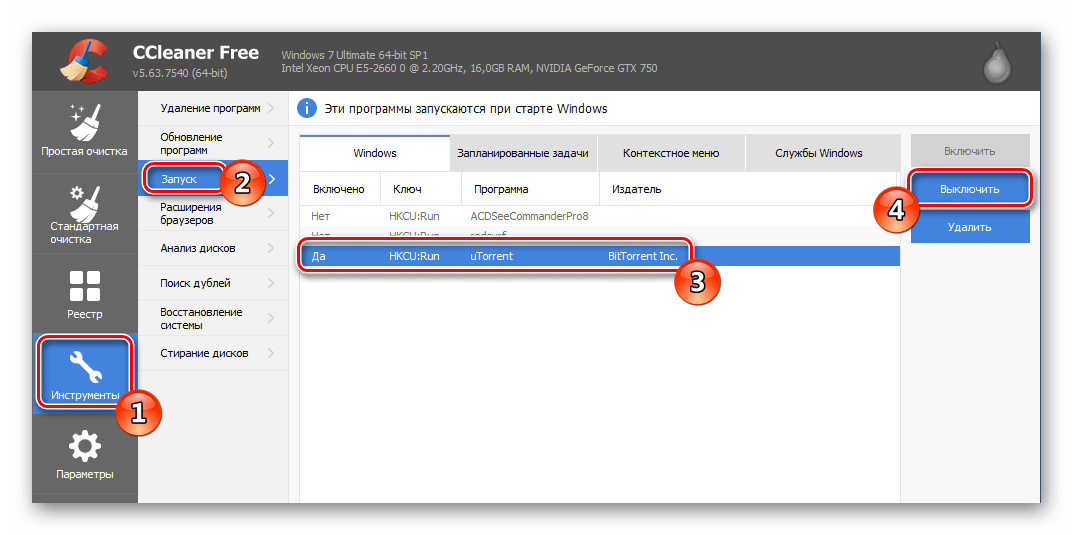Switch to Контекстное меню tab

point(671,153)
